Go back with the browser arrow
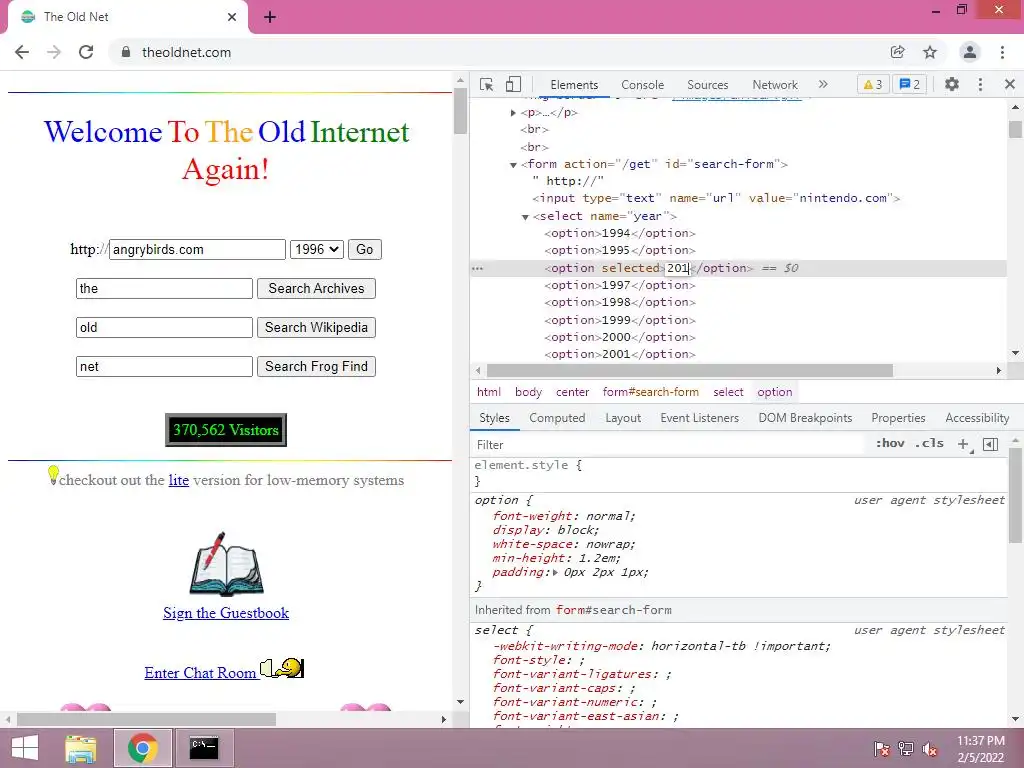Screen dimensions: 1024x768 (x=22, y=52)
